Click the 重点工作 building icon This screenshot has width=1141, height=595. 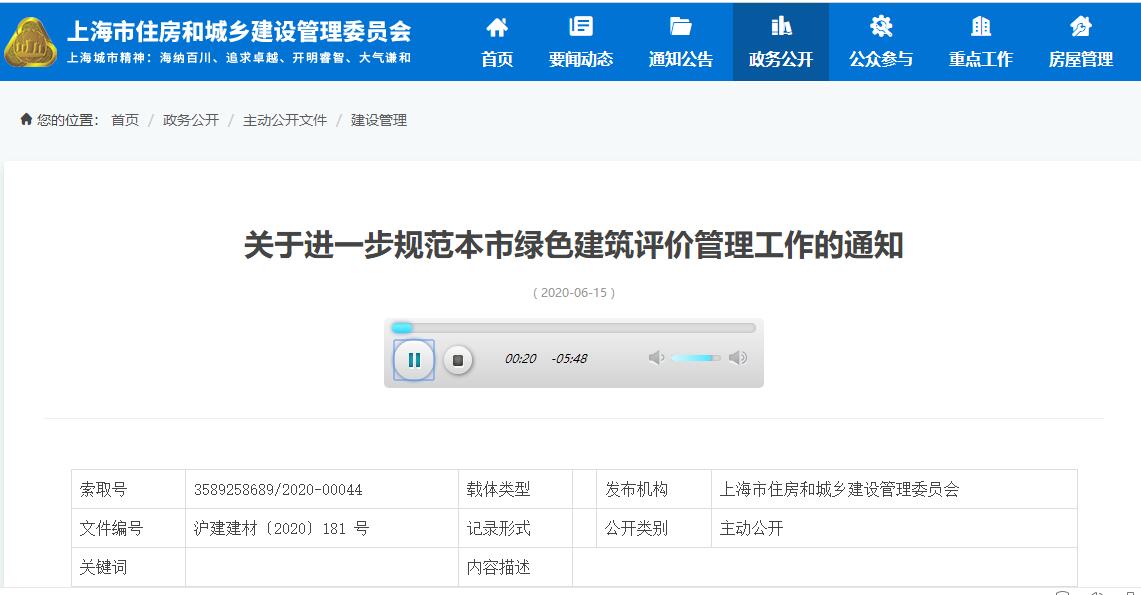coord(981,27)
